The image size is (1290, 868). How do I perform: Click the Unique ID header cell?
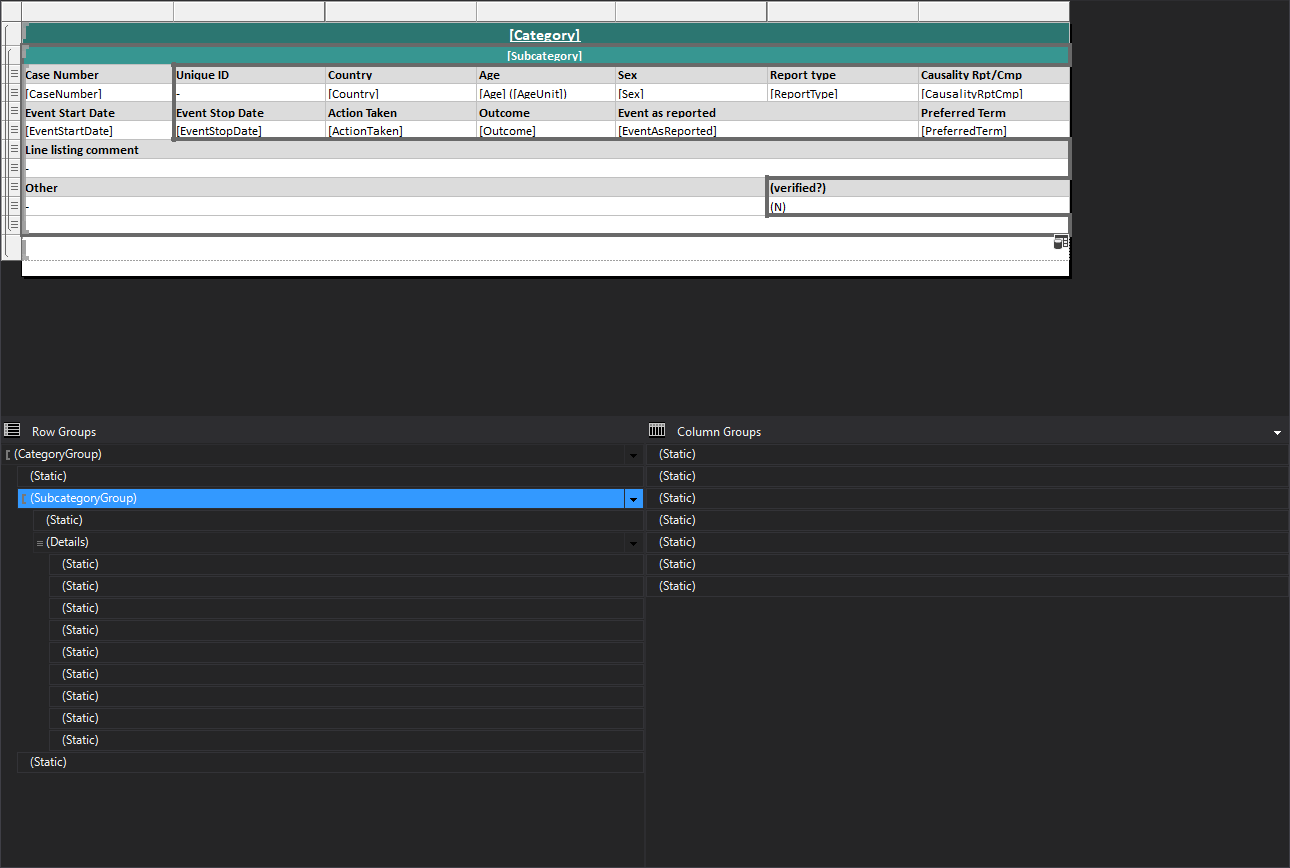250,75
